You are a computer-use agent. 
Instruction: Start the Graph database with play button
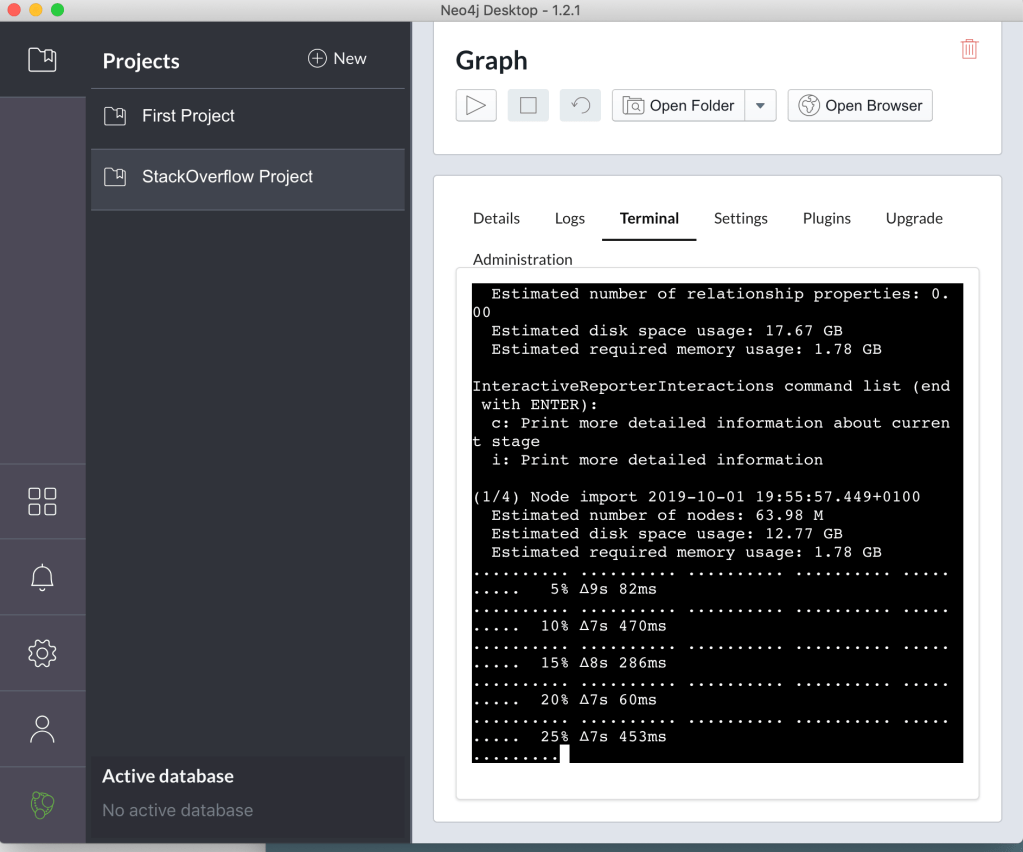pos(476,105)
